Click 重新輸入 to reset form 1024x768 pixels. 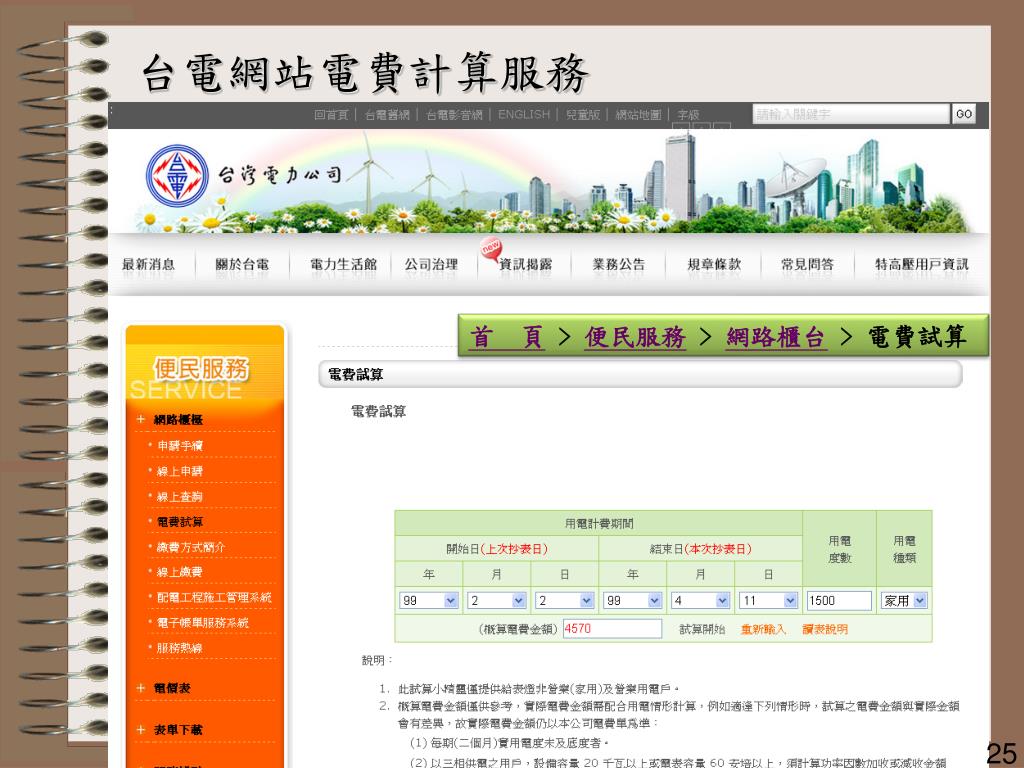click(x=763, y=630)
